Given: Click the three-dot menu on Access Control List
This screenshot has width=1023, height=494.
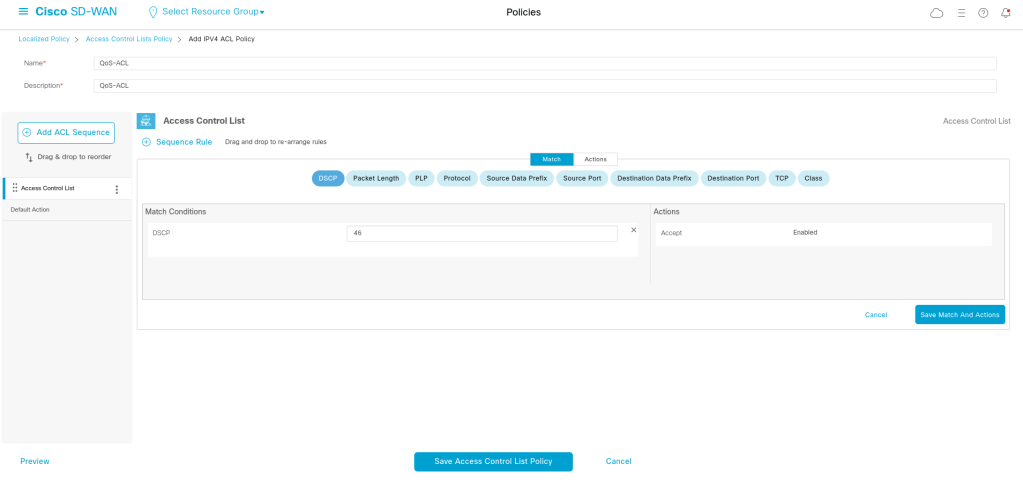Looking at the screenshot, I should click(117, 189).
